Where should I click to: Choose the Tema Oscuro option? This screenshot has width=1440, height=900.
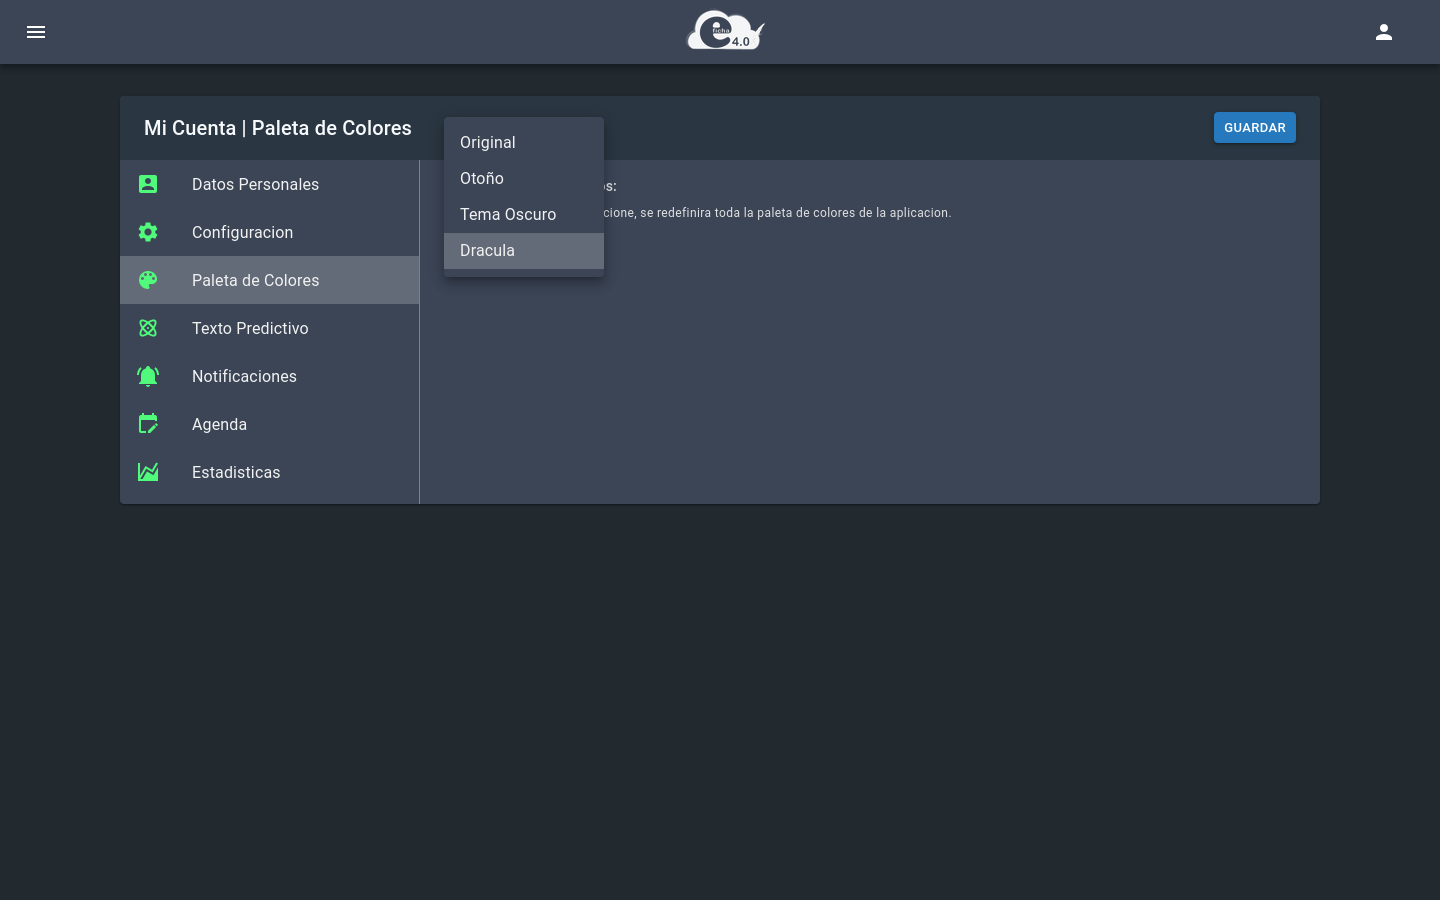point(508,214)
